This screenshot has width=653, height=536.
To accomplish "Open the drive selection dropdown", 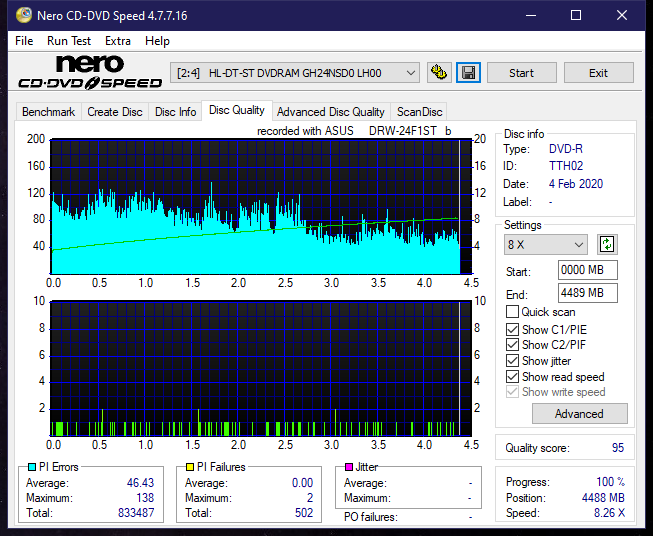I will coord(294,73).
